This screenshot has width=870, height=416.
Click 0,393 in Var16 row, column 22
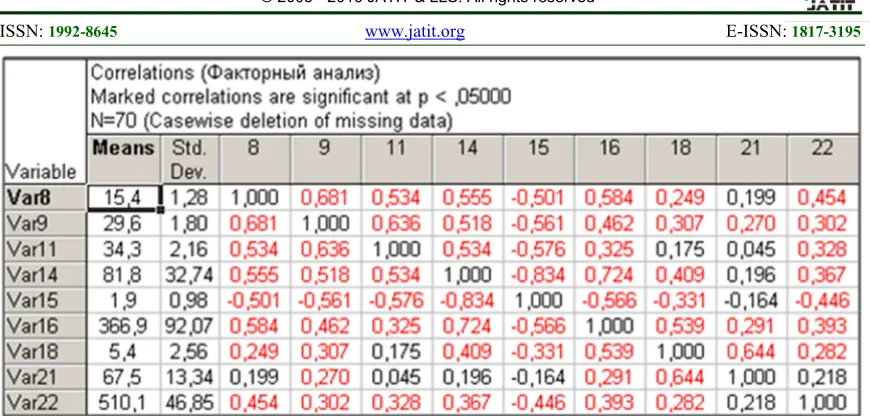822,326
